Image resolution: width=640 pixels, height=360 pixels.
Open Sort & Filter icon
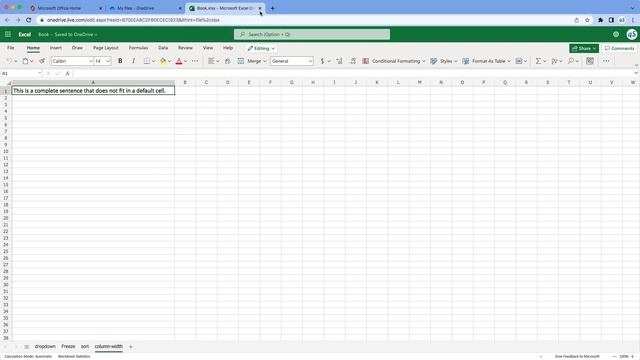click(554, 61)
